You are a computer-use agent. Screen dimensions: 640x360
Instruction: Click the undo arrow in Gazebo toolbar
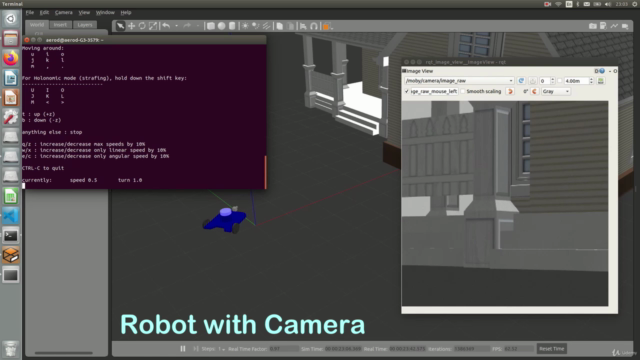click(166, 26)
